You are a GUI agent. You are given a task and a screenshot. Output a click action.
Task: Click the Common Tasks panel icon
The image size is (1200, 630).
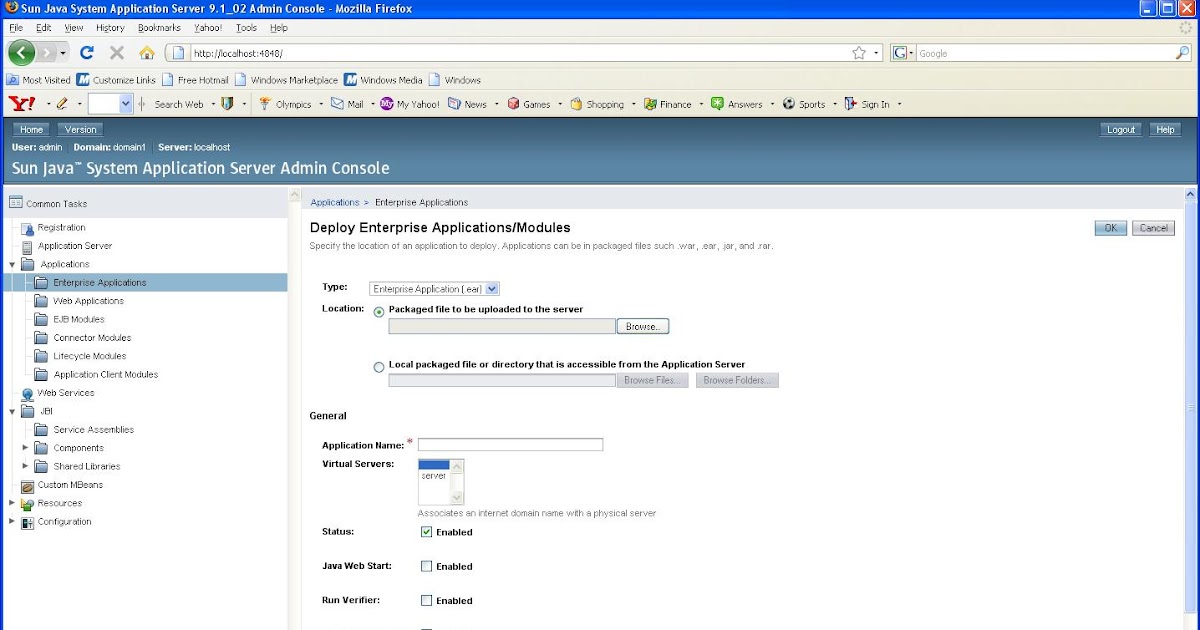[x=17, y=202]
